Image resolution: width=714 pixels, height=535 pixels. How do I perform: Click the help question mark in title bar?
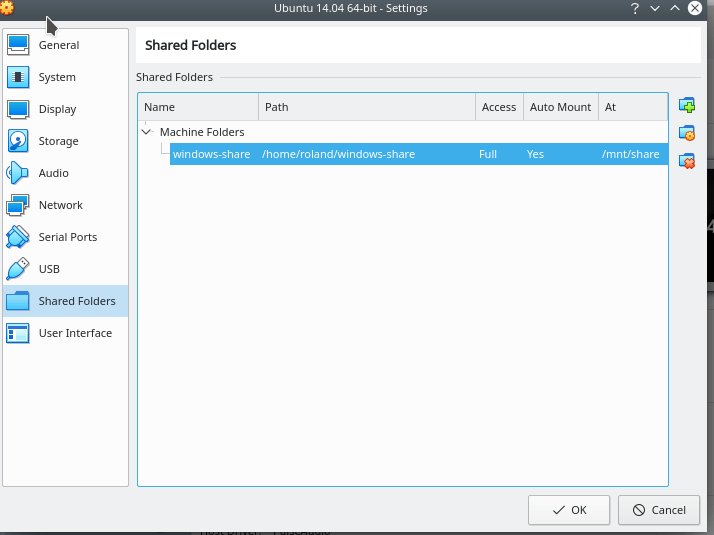tap(634, 8)
